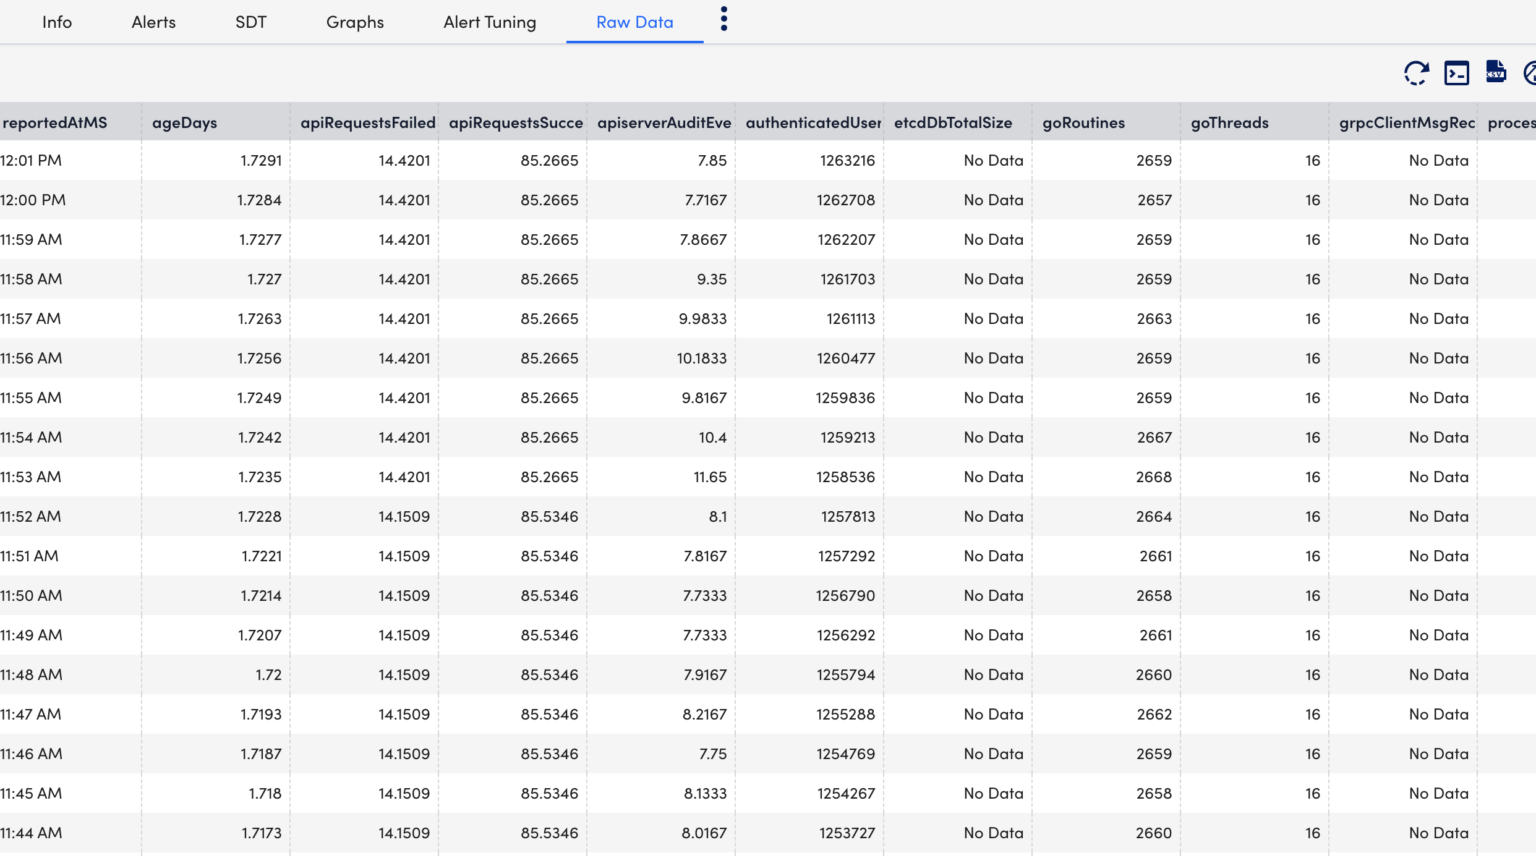Go to the Info tab
1536x858 pixels.
(x=56, y=21)
